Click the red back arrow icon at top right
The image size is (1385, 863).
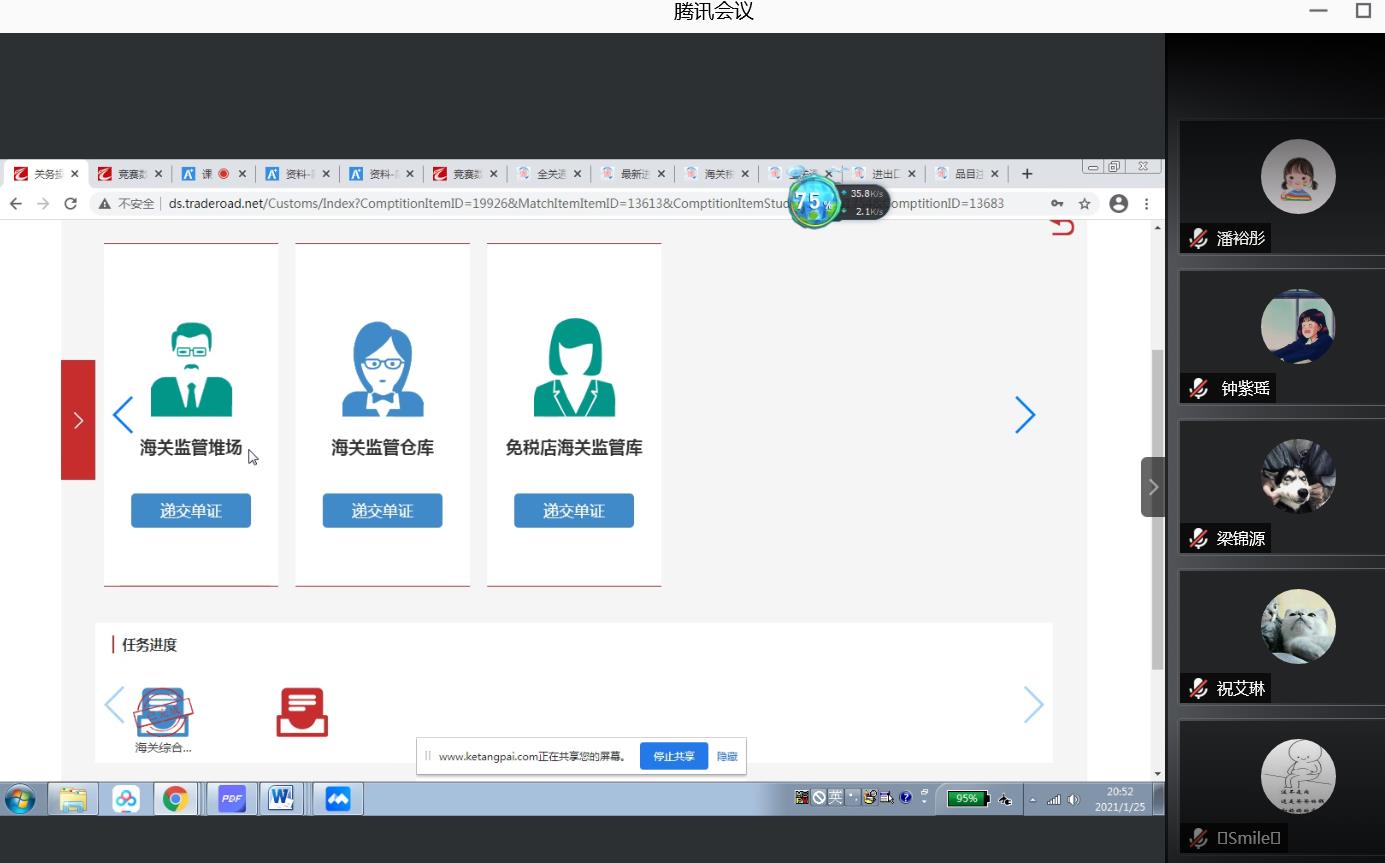[1062, 228]
